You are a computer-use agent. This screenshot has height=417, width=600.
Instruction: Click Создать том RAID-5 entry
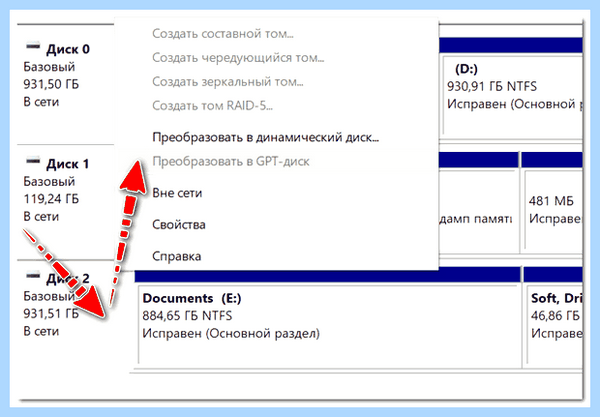click(212, 106)
